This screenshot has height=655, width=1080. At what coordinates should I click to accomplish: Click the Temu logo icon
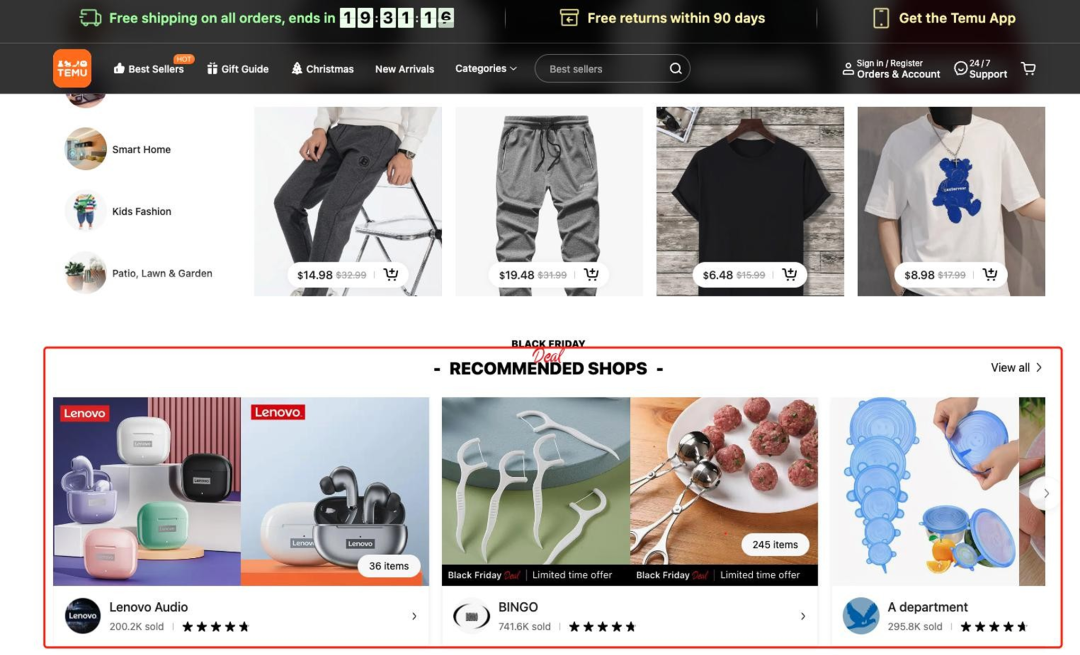72,68
